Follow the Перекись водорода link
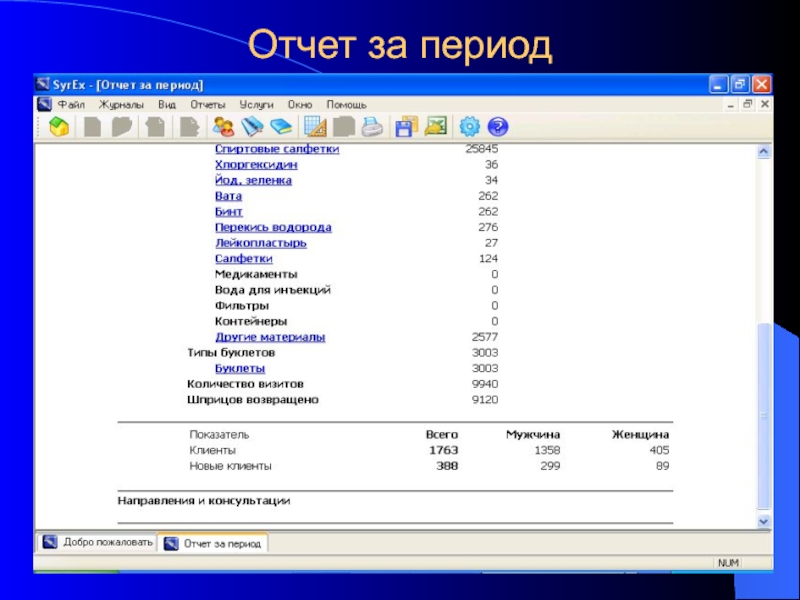The width and height of the screenshot is (800, 600). [273, 227]
